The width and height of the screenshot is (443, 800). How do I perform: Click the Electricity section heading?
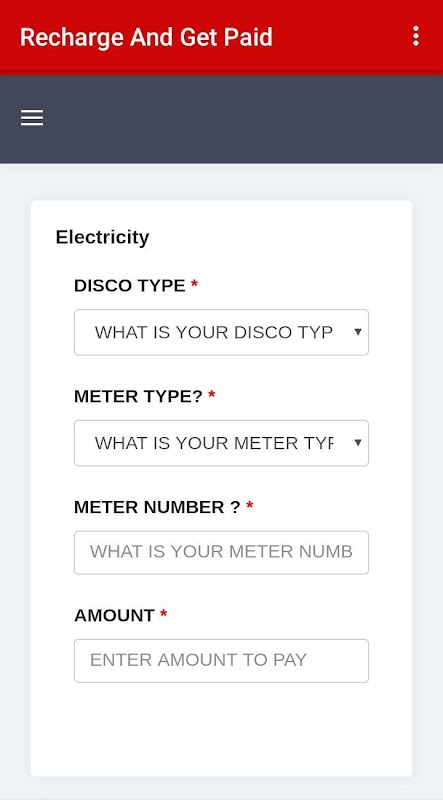tap(102, 237)
